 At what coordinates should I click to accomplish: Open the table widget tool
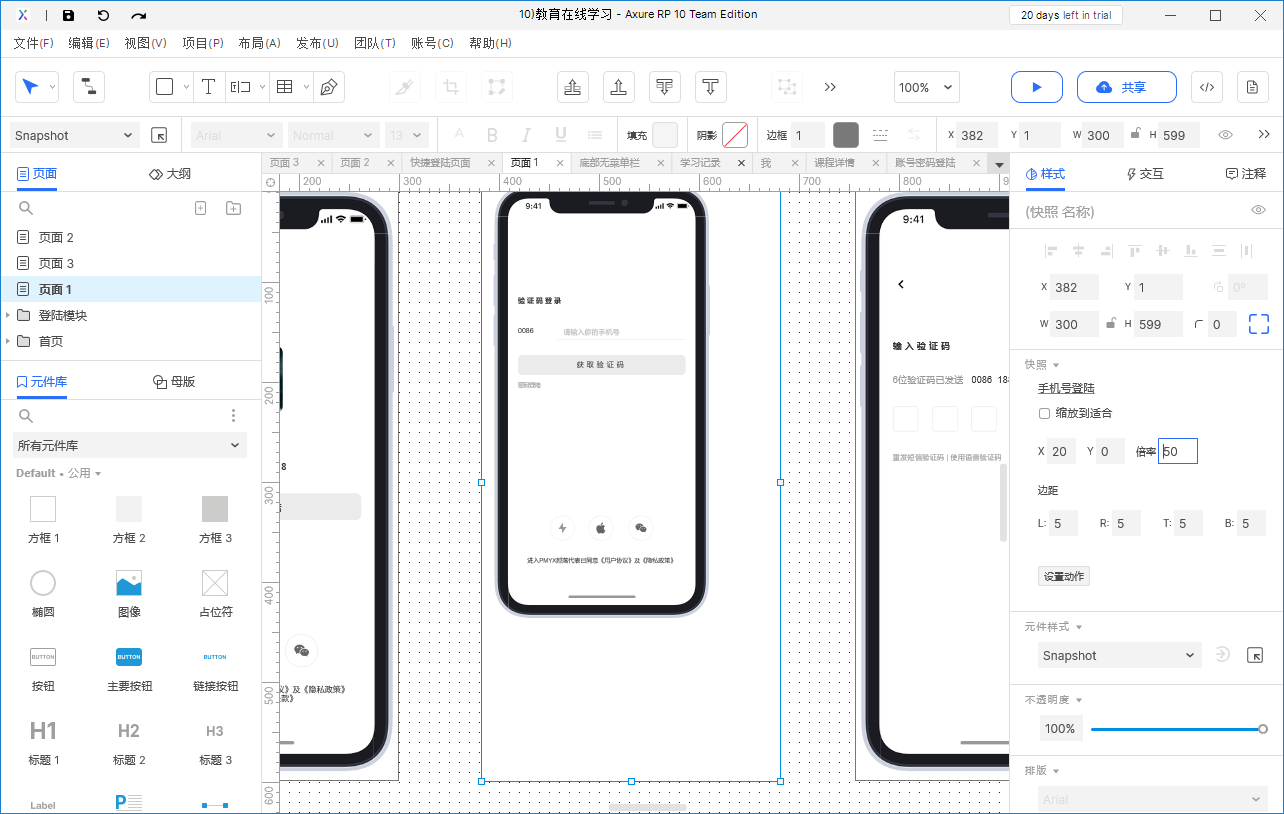(x=284, y=87)
